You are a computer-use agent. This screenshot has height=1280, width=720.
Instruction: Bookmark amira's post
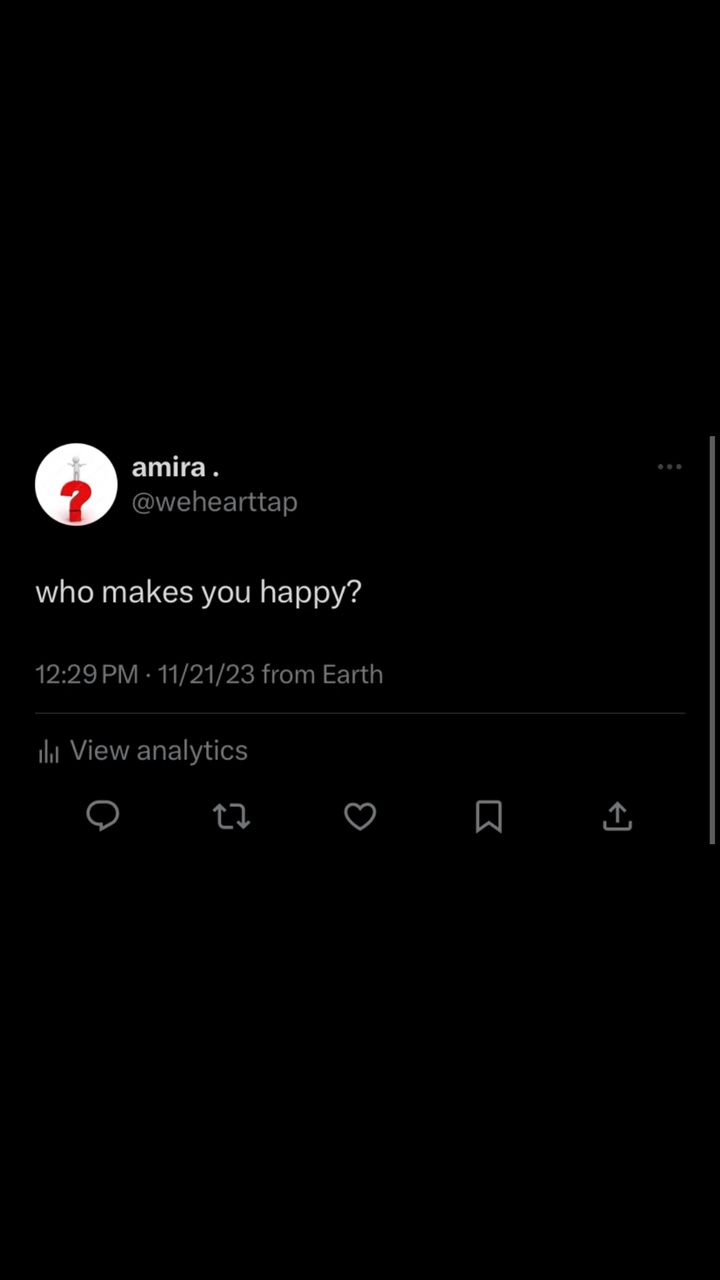[488, 817]
